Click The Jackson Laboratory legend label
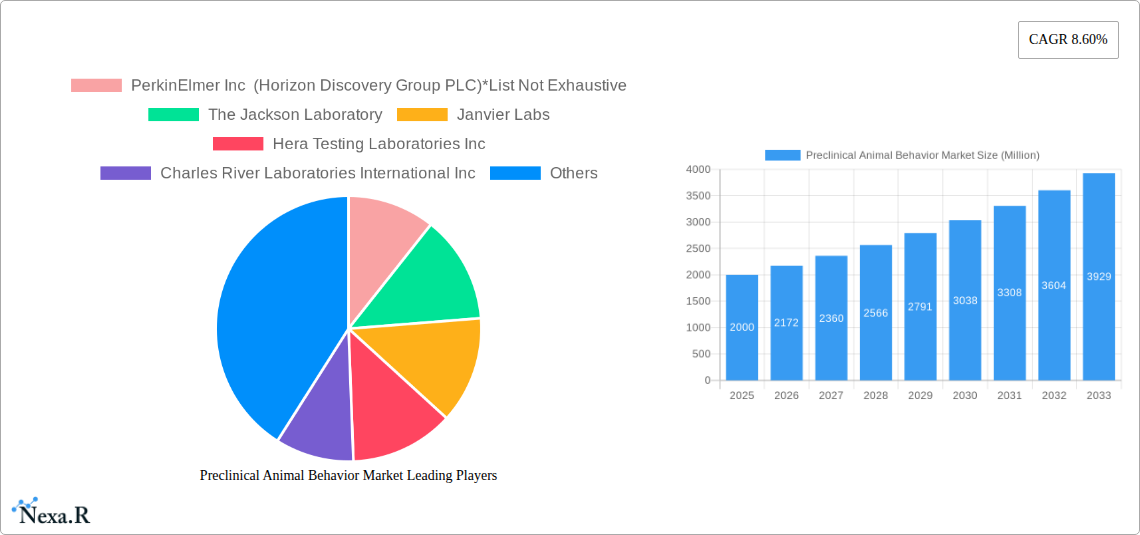 tap(295, 115)
